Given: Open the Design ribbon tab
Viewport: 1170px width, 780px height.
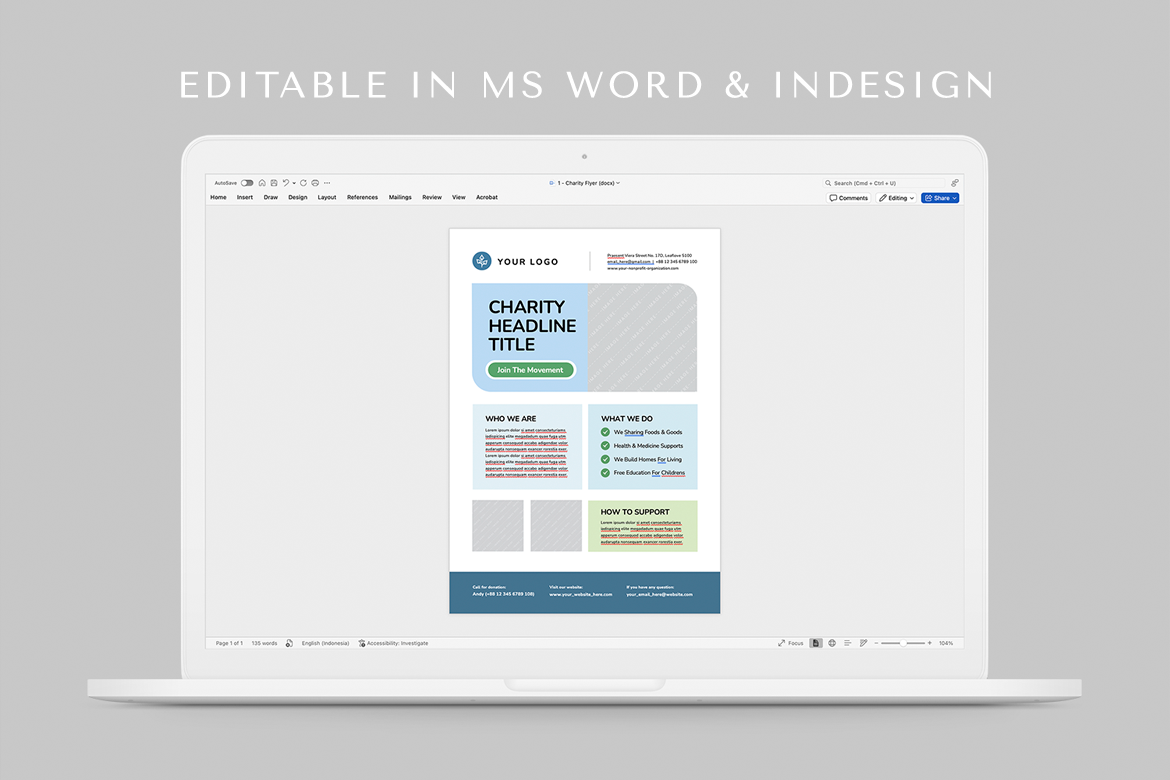Looking at the screenshot, I should 298,198.
